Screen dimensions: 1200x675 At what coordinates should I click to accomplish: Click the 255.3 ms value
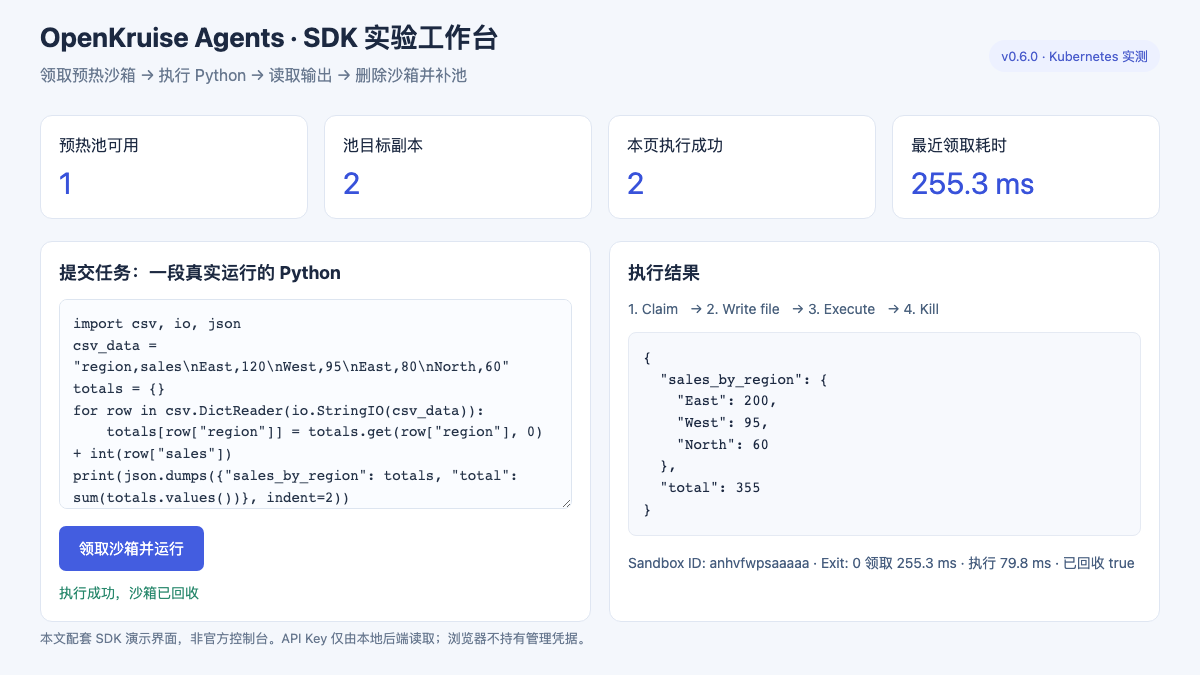click(x=972, y=183)
